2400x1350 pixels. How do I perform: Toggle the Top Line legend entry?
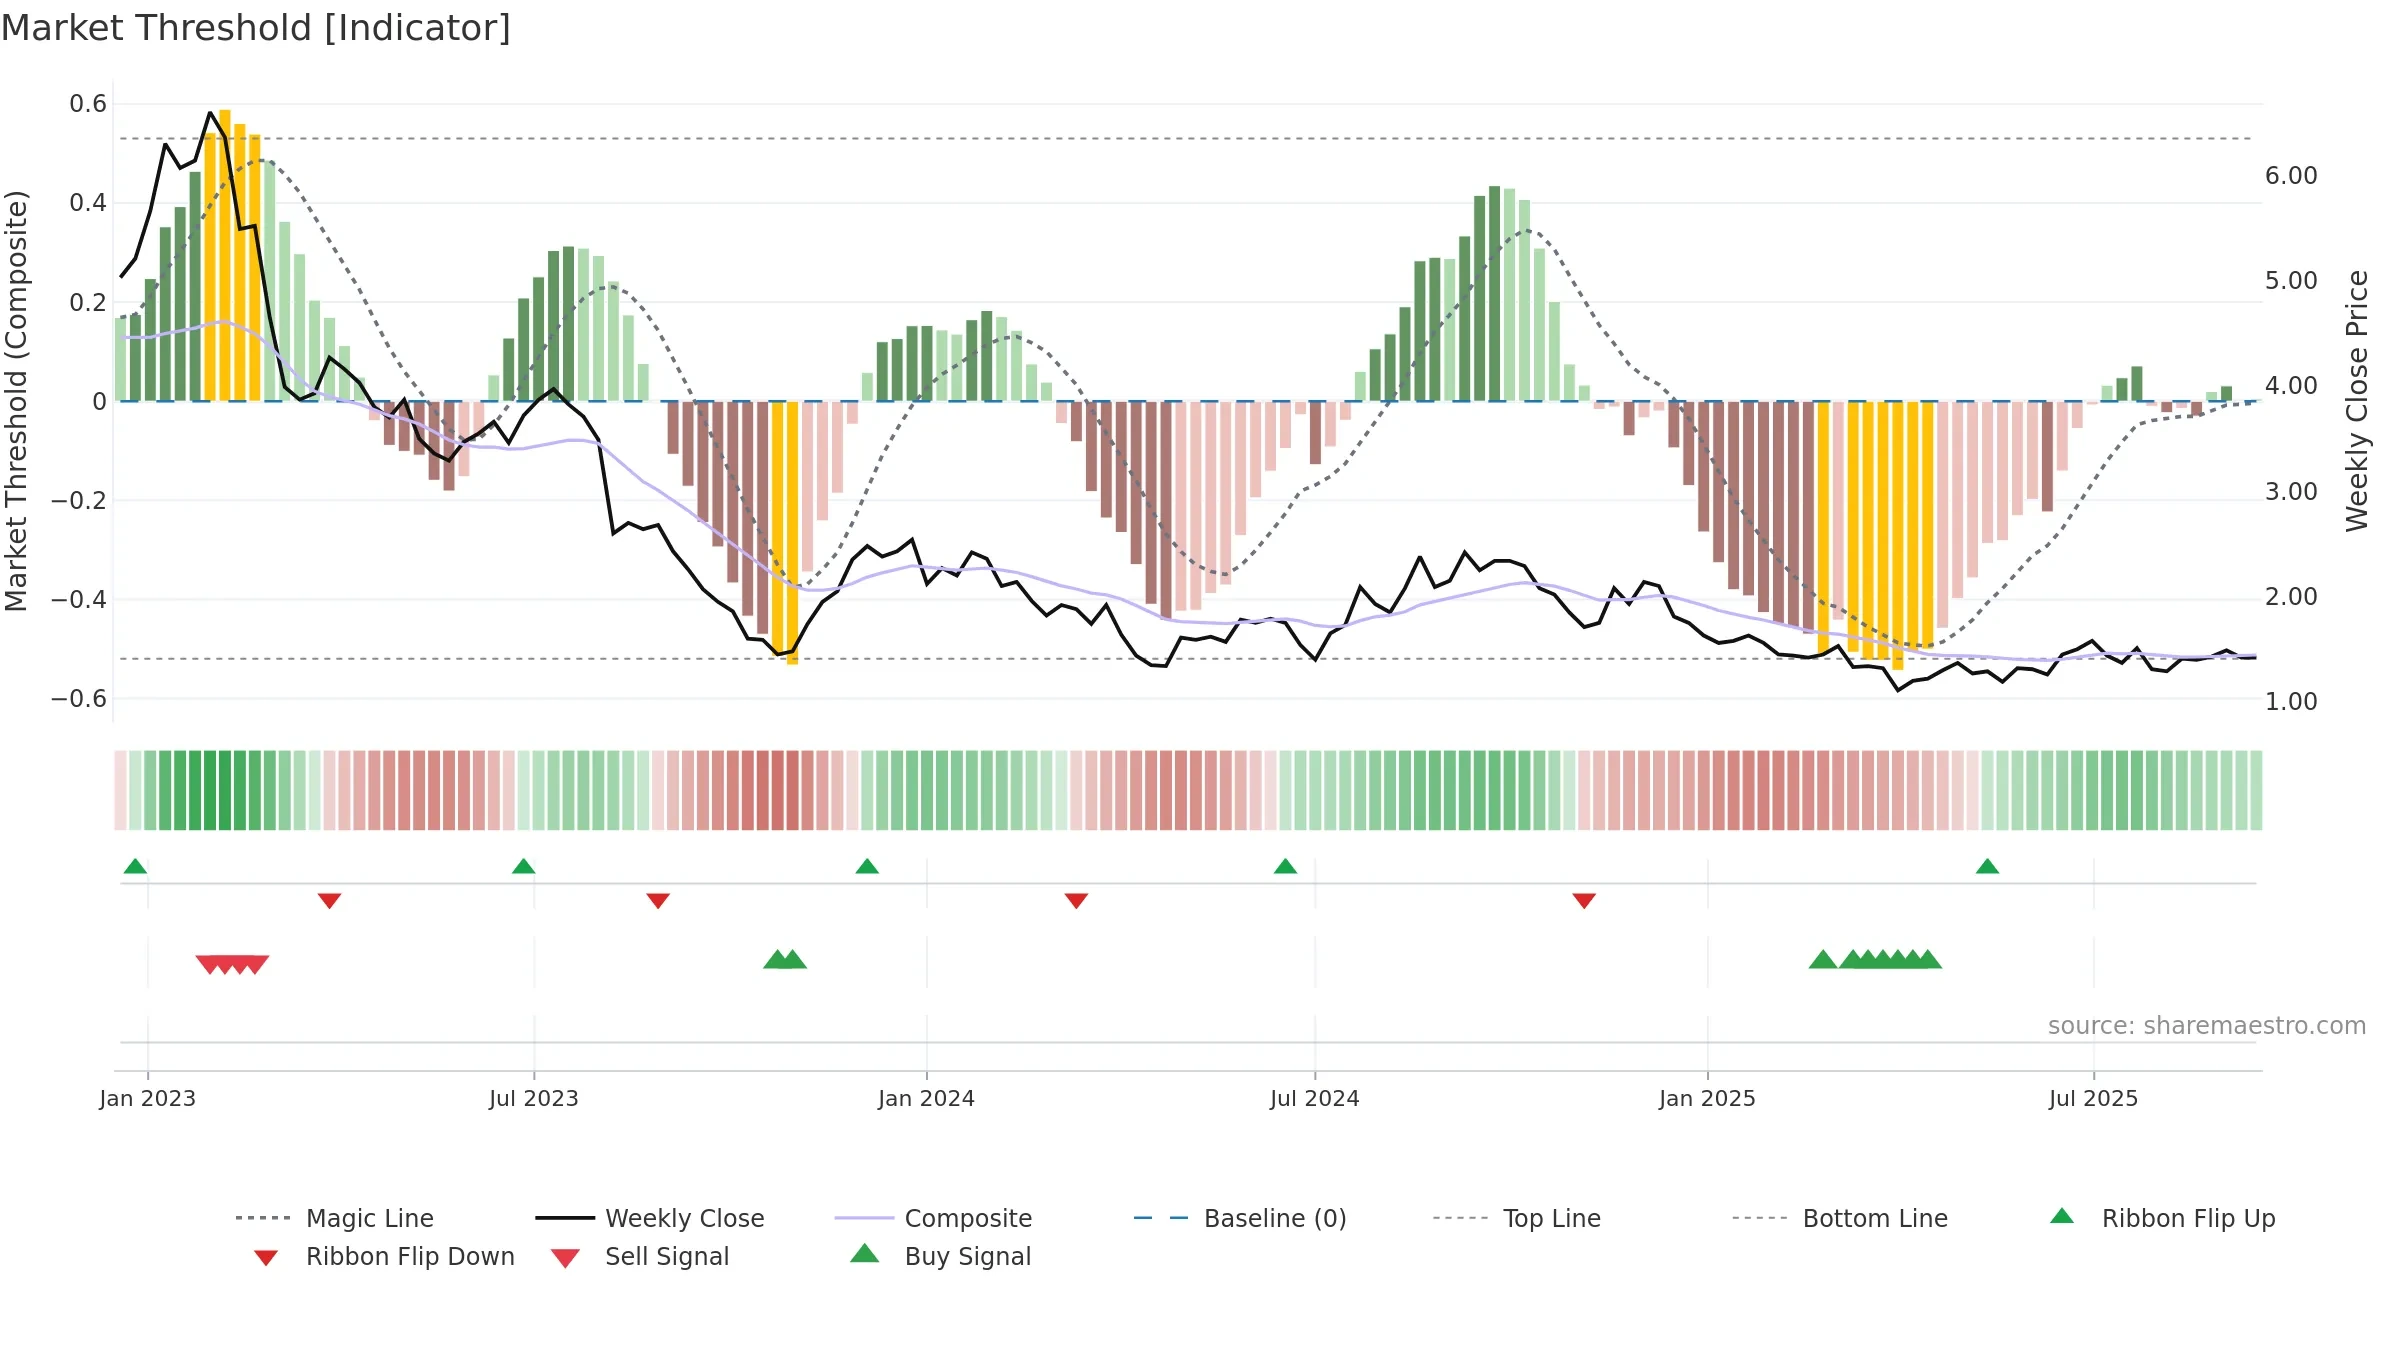pos(1516,1218)
